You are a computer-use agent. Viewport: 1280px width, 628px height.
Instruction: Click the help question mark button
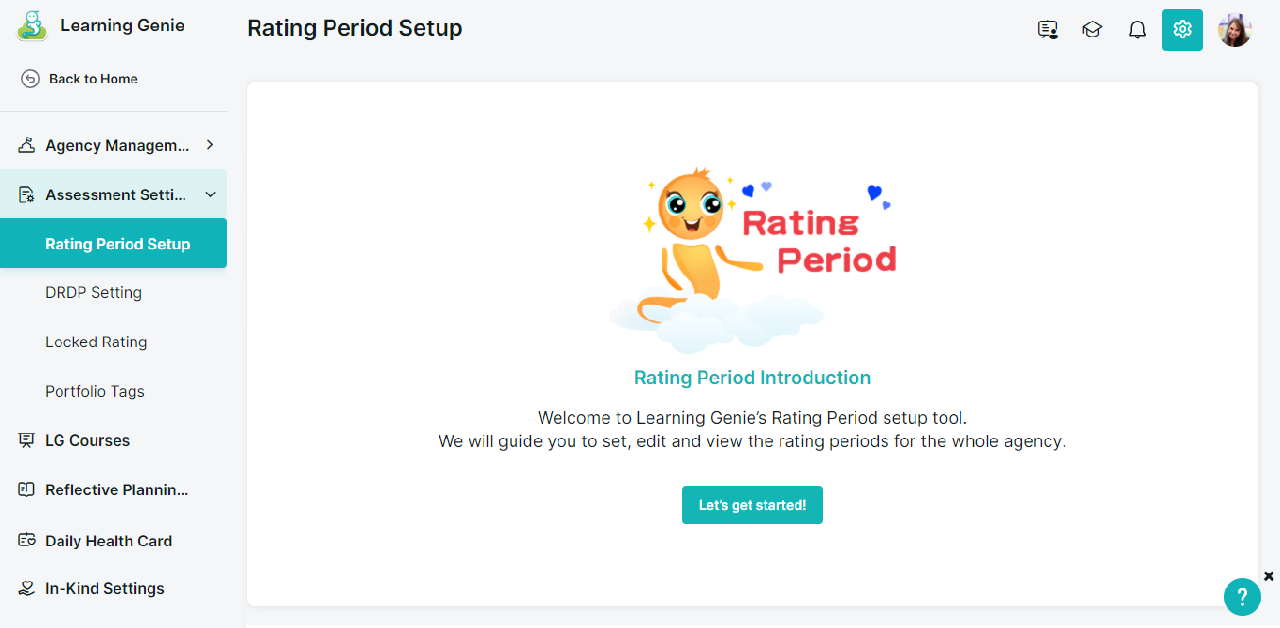click(x=1242, y=597)
